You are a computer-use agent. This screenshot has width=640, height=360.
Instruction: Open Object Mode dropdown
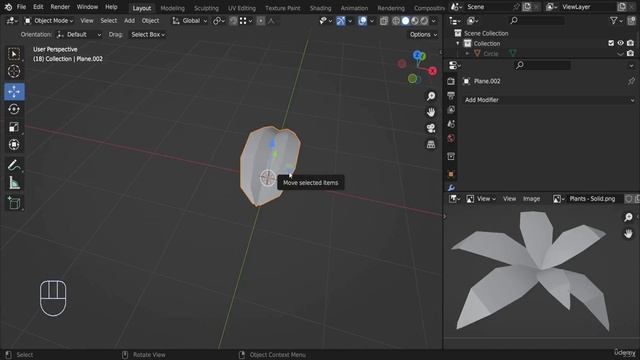point(49,20)
